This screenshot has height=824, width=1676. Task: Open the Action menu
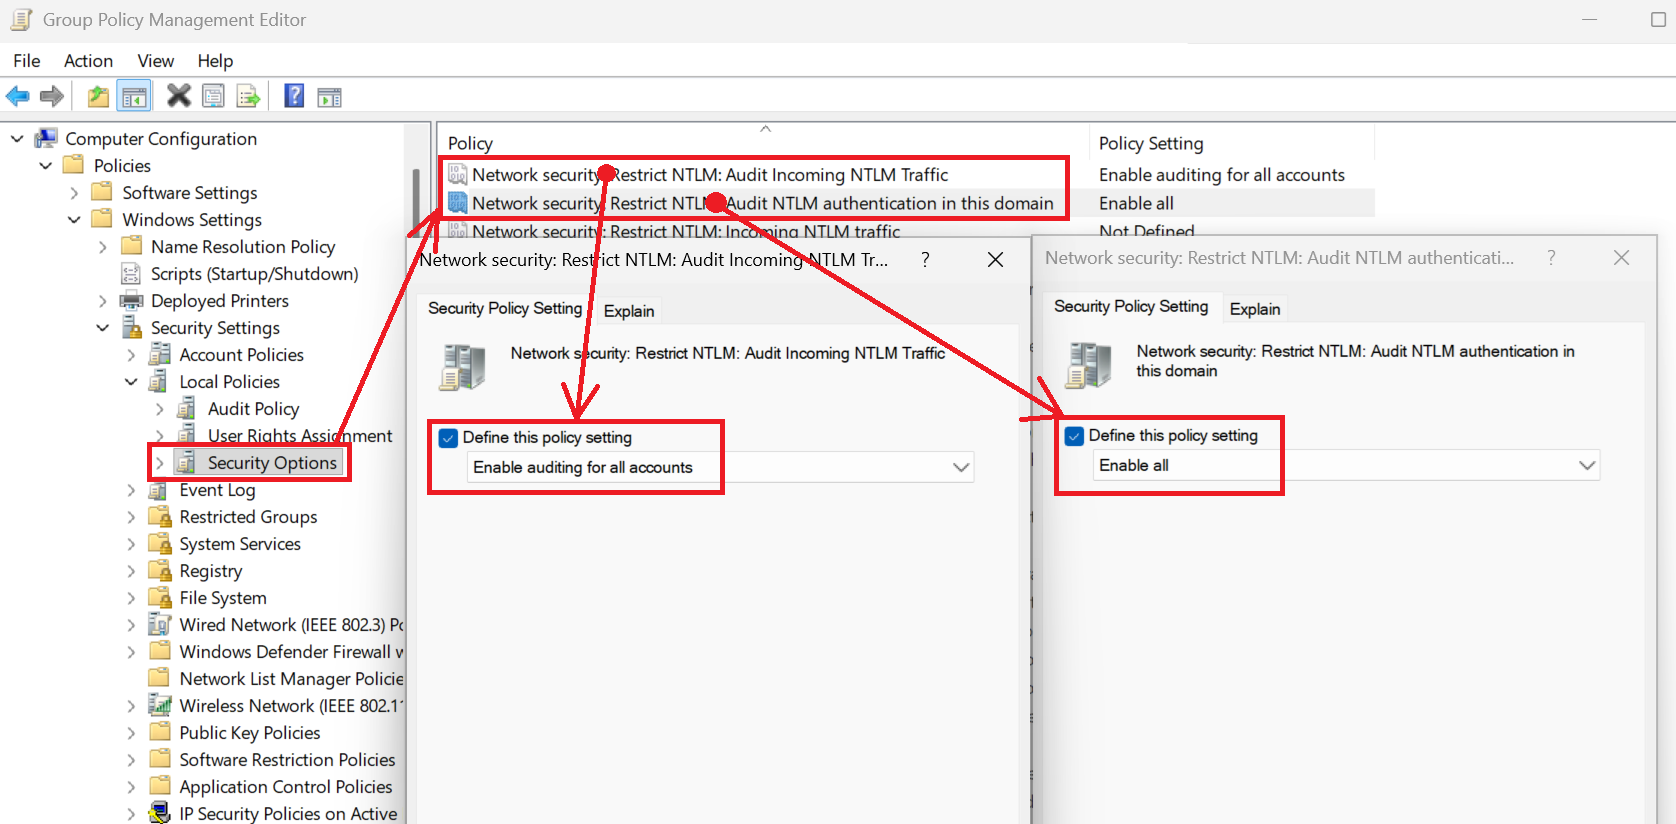pos(88,61)
